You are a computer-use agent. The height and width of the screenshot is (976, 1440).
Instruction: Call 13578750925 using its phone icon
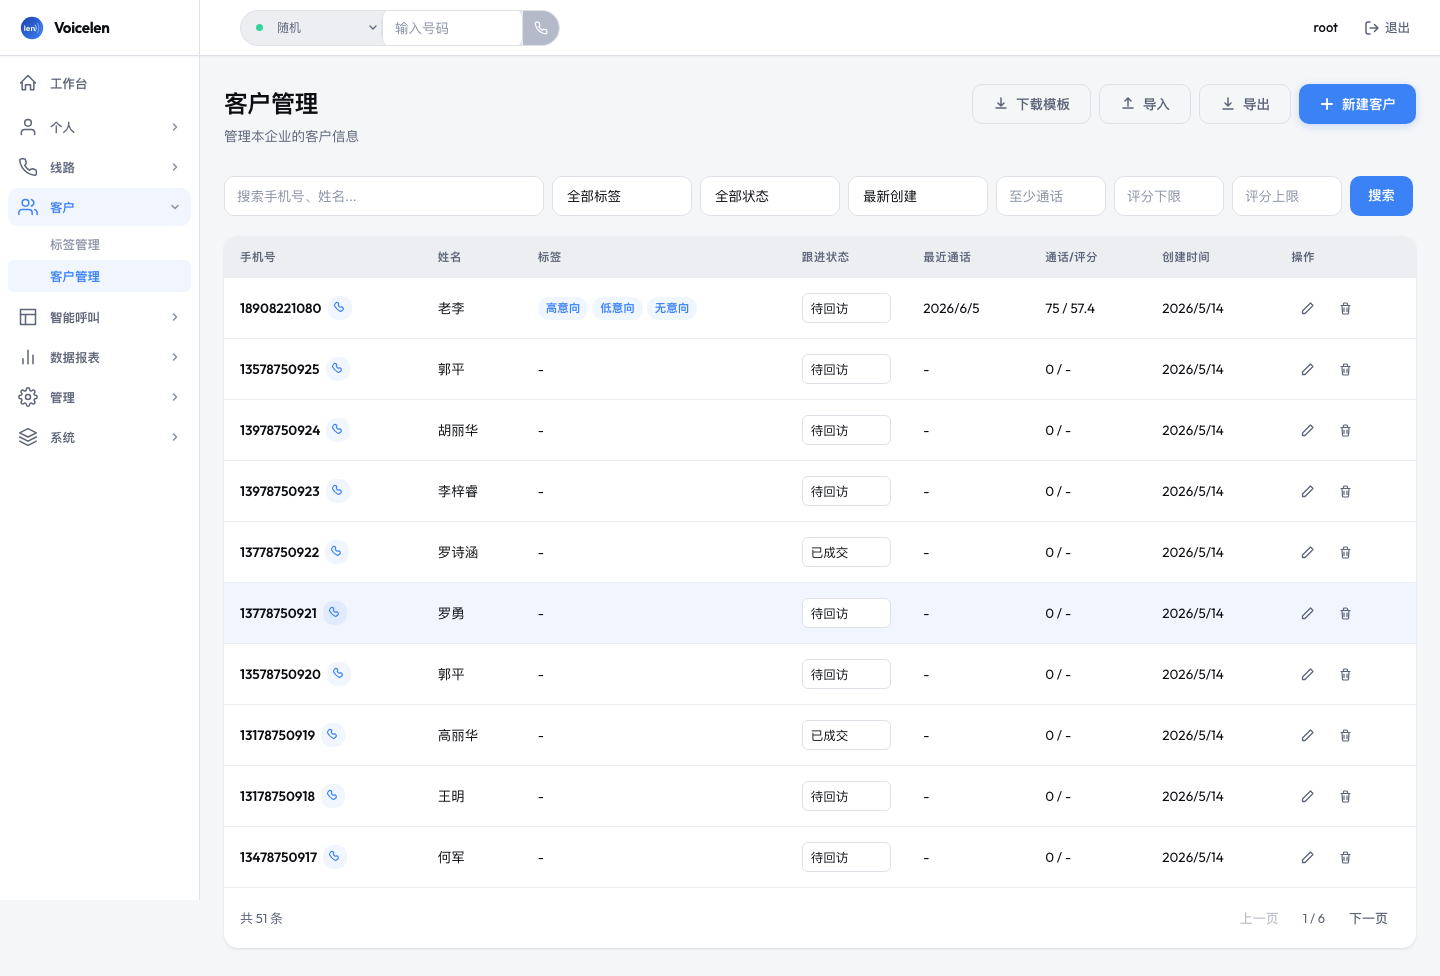tap(338, 369)
